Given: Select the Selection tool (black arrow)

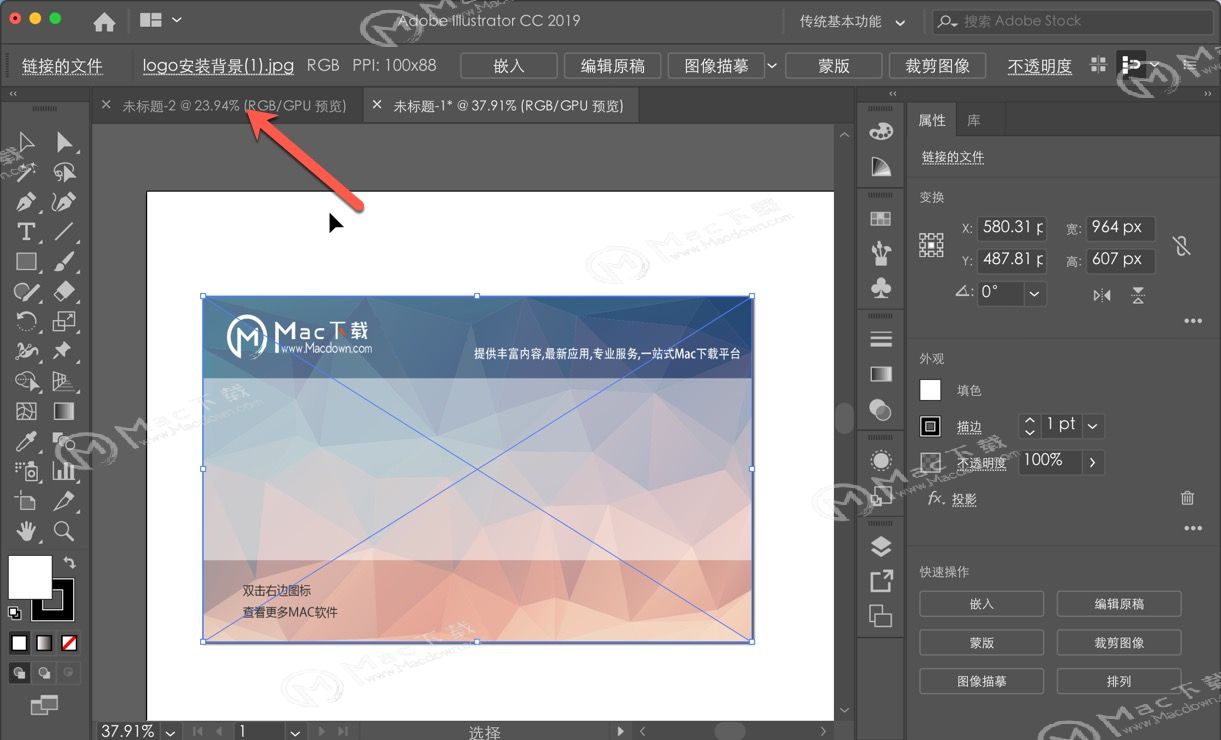Looking at the screenshot, I should pyautogui.click(x=26, y=142).
